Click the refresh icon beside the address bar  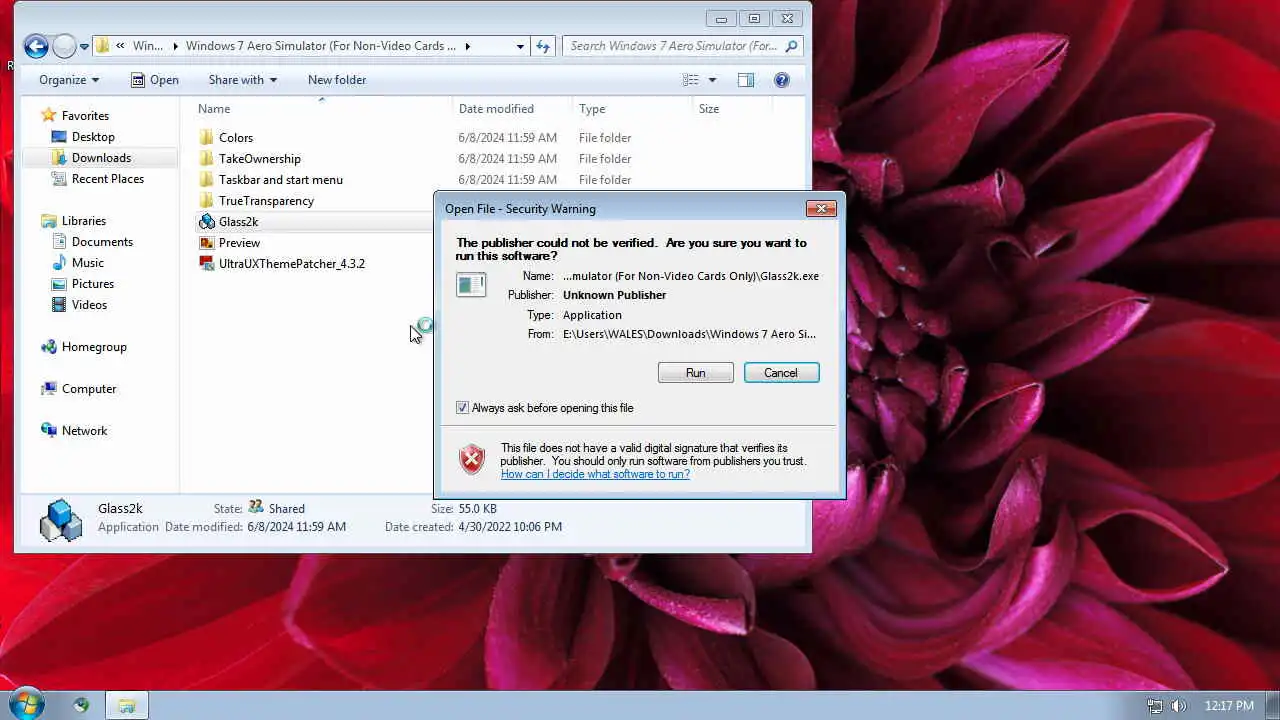pyautogui.click(x=543, y=46)
